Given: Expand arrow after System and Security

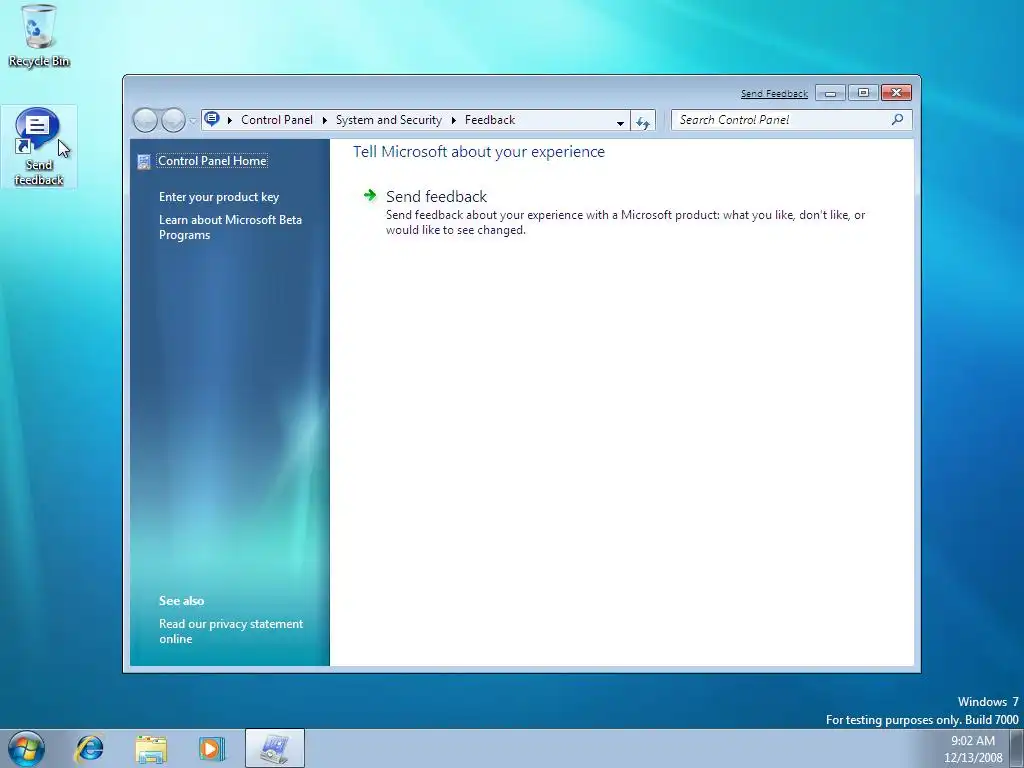Looking at the screenshot, I should [454, 120].
